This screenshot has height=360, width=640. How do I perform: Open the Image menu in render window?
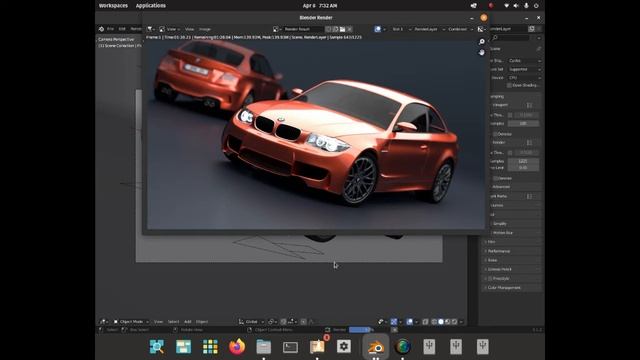pos(205,29)
